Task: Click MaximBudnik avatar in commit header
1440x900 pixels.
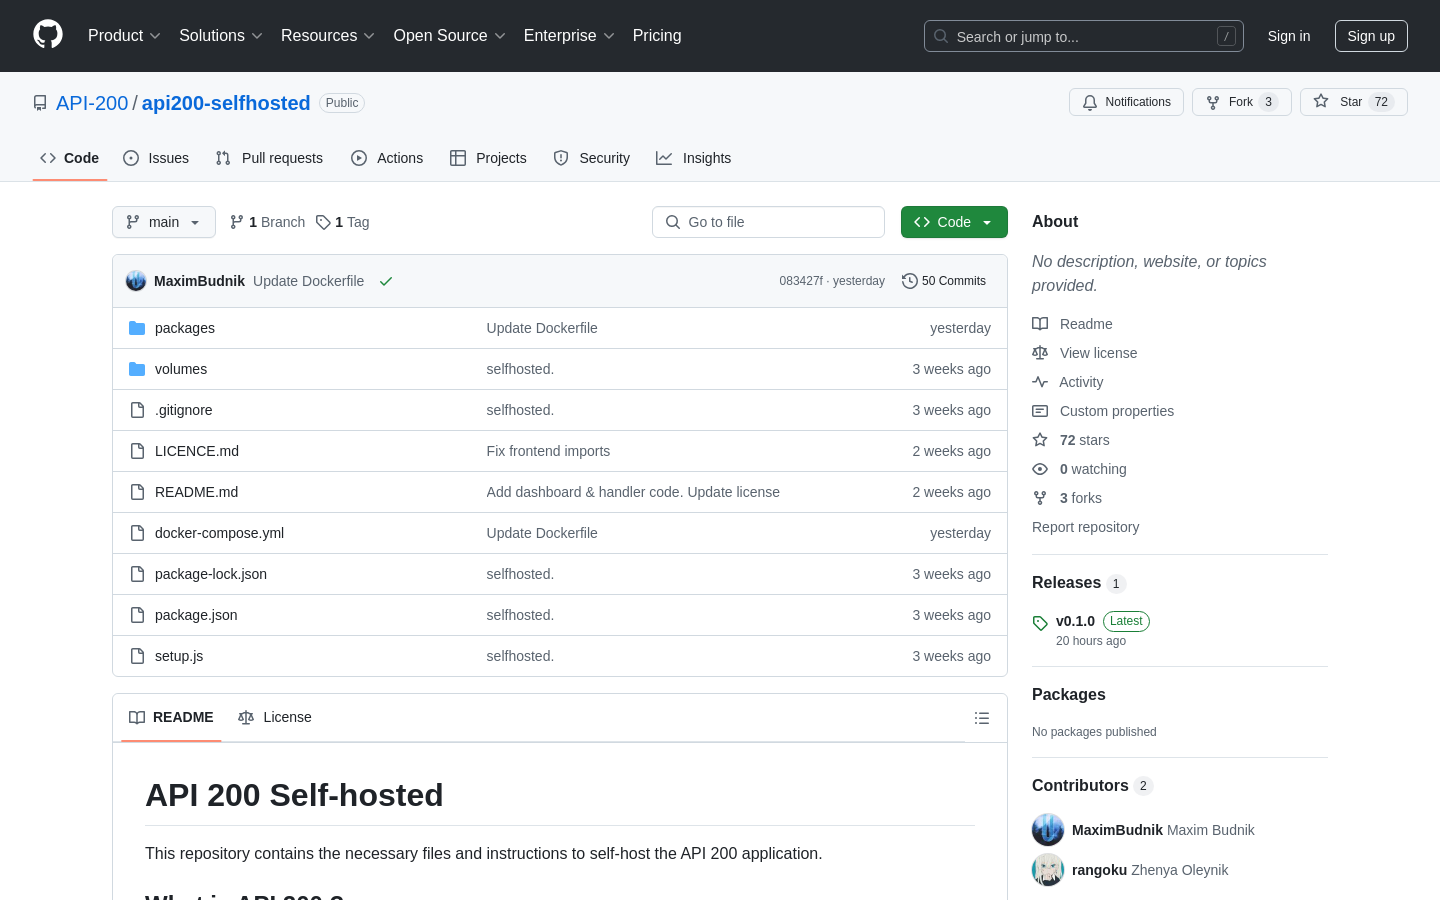Action: coord(136,281)
